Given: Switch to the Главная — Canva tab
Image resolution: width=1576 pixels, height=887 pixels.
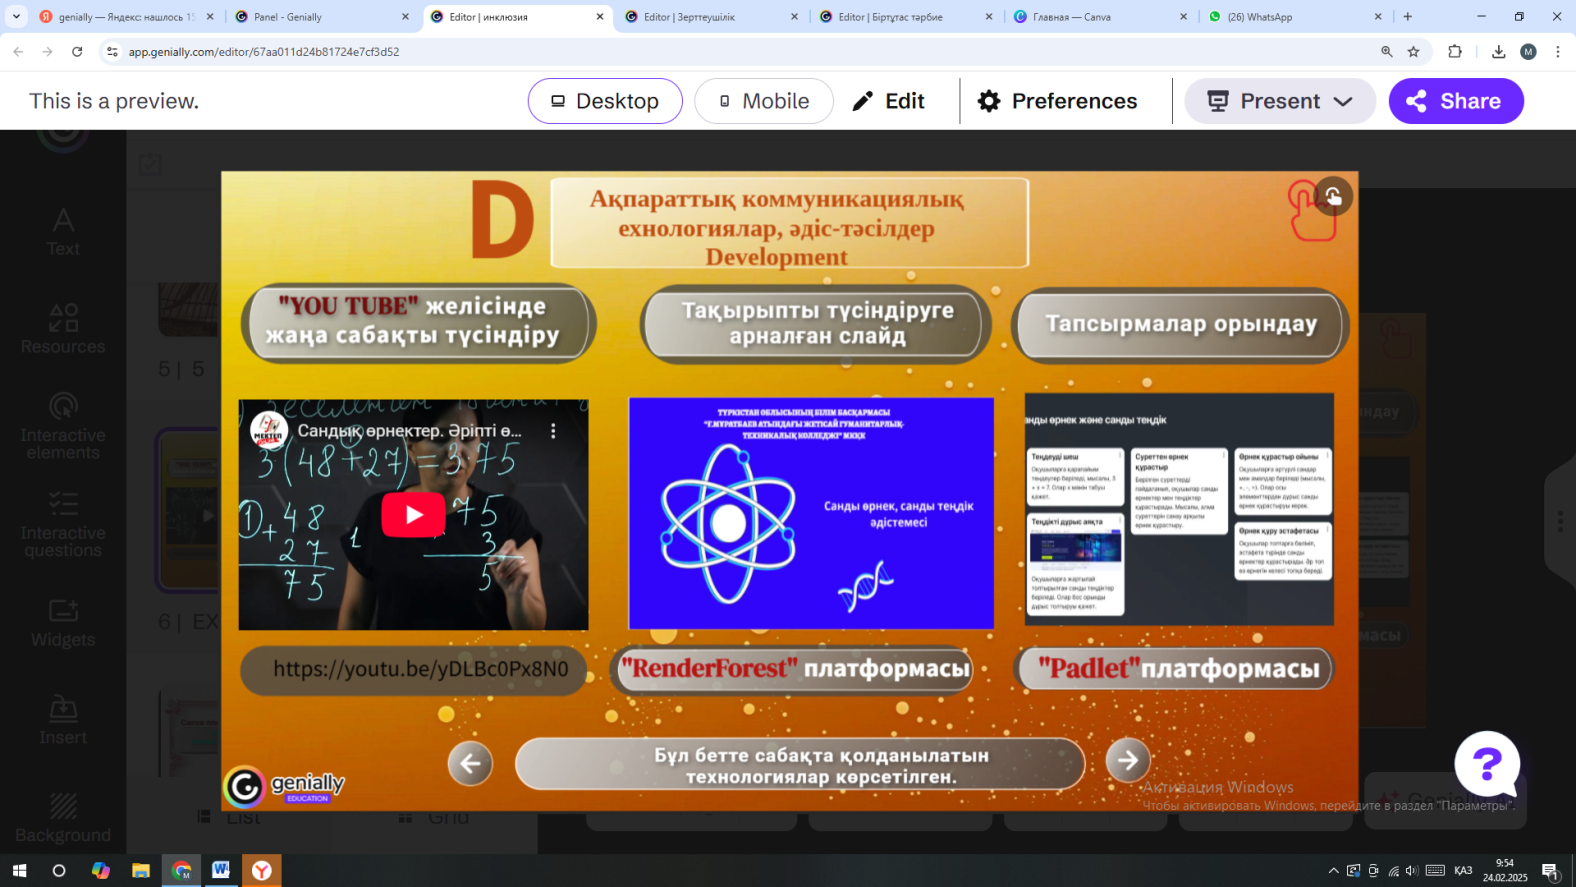Looking at the screenshot, I should [x=1100, y=17].
